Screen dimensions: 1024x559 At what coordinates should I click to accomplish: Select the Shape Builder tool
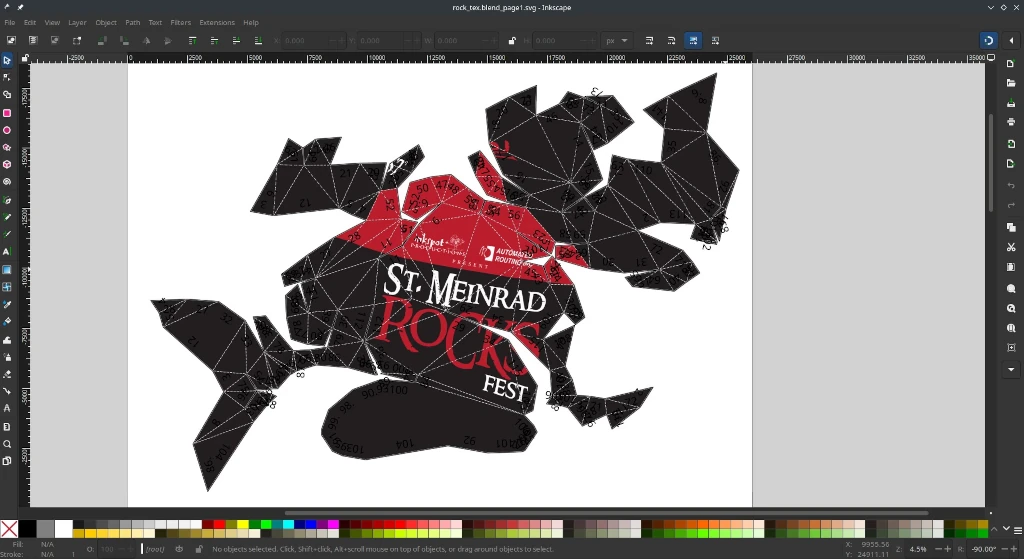[7, 95]
